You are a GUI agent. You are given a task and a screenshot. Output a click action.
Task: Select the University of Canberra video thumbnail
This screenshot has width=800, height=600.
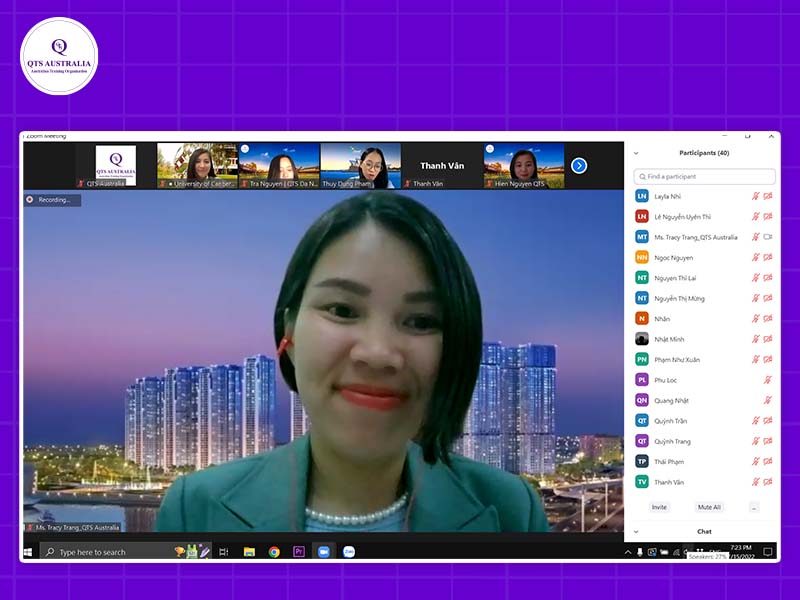(197, 166)
